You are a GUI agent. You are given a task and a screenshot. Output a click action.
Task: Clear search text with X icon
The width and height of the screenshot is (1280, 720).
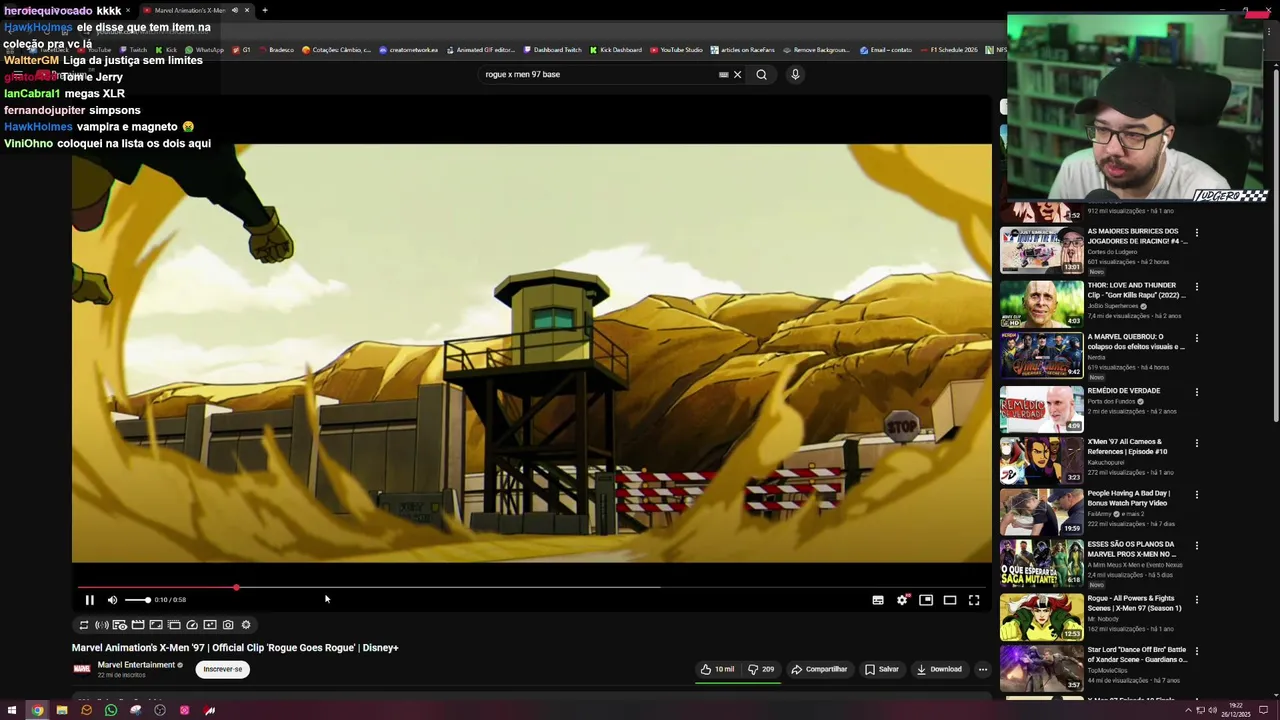click(738, 74)
